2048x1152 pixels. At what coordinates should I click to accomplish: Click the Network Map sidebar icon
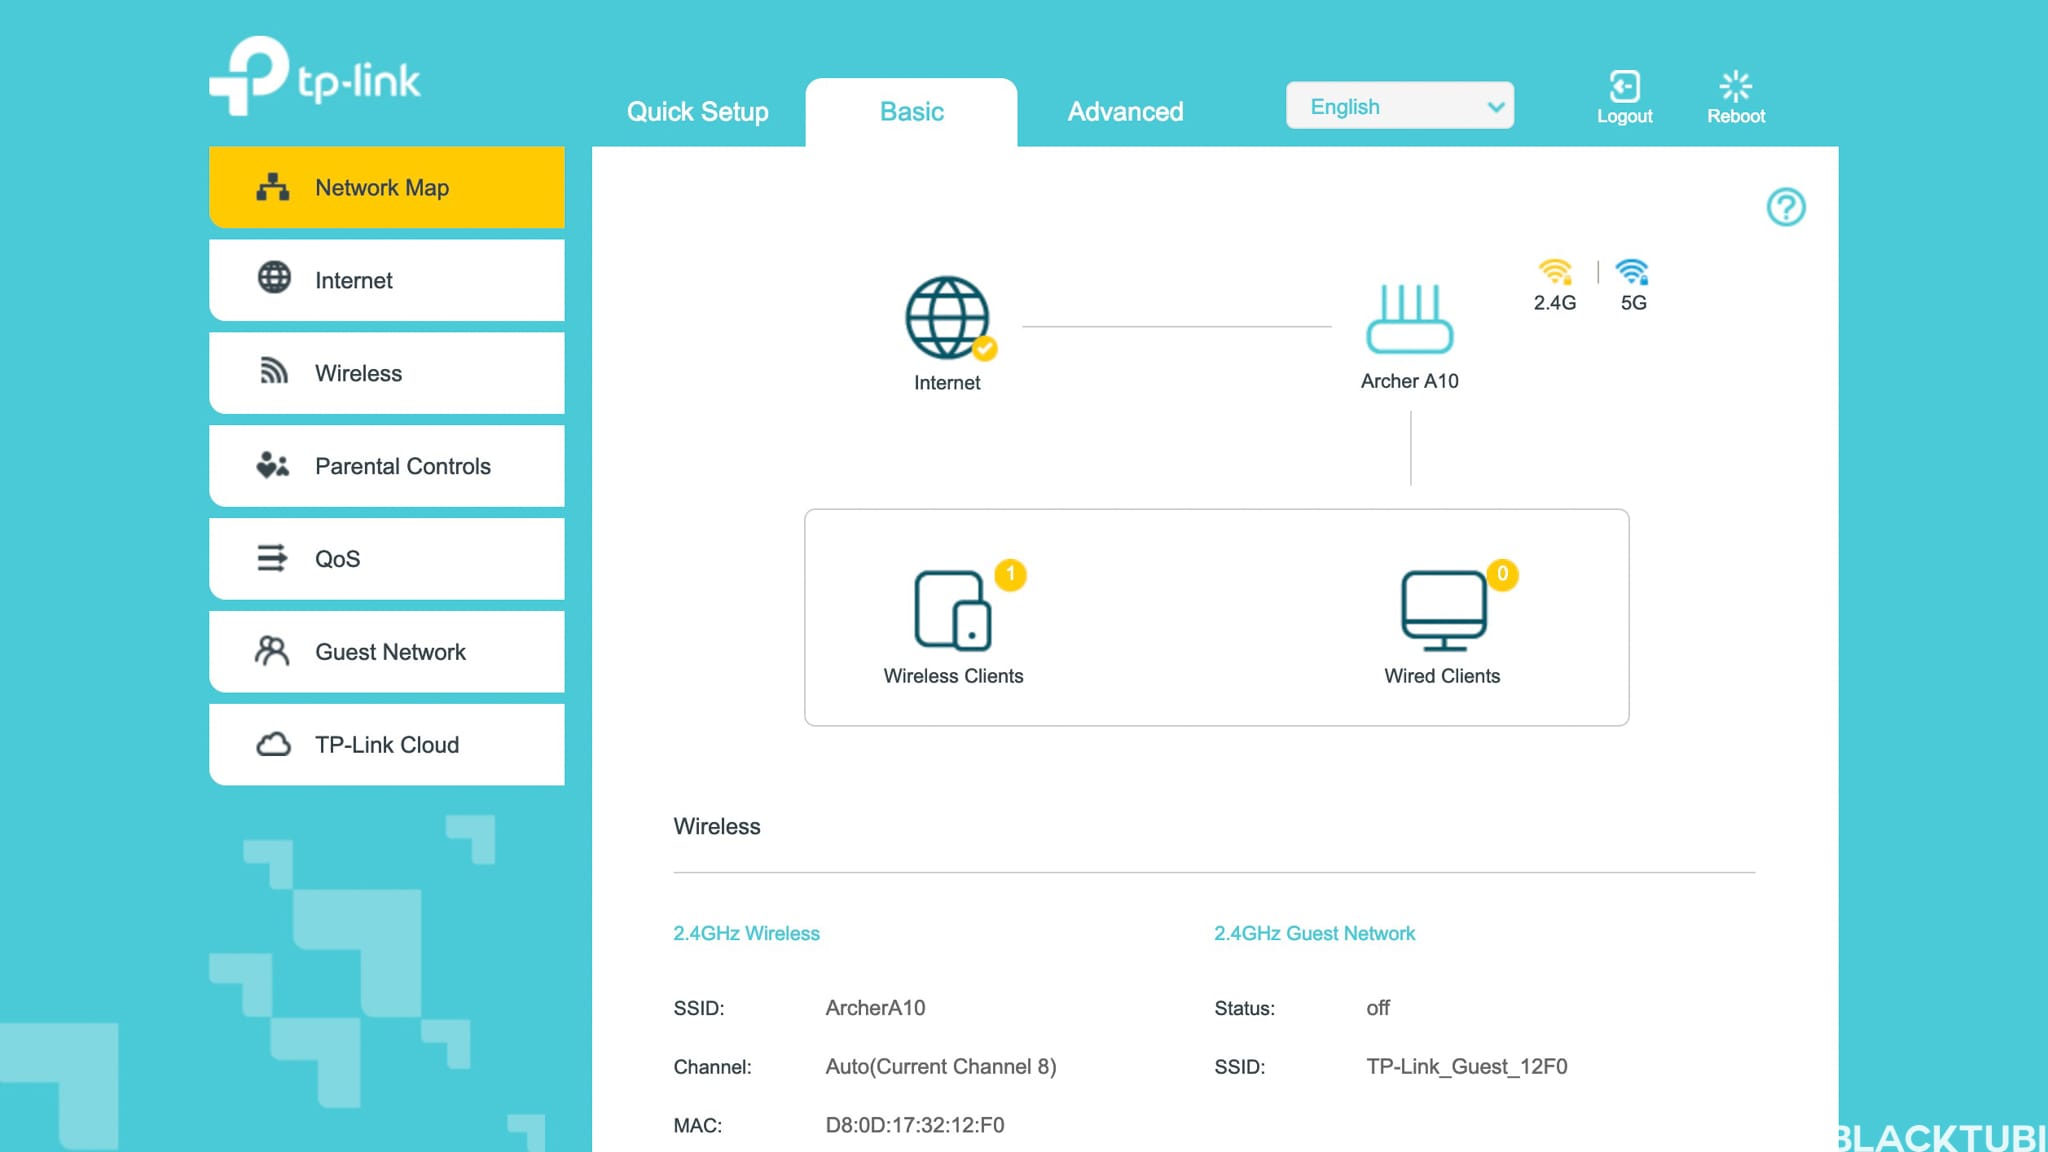pos(273,187)
